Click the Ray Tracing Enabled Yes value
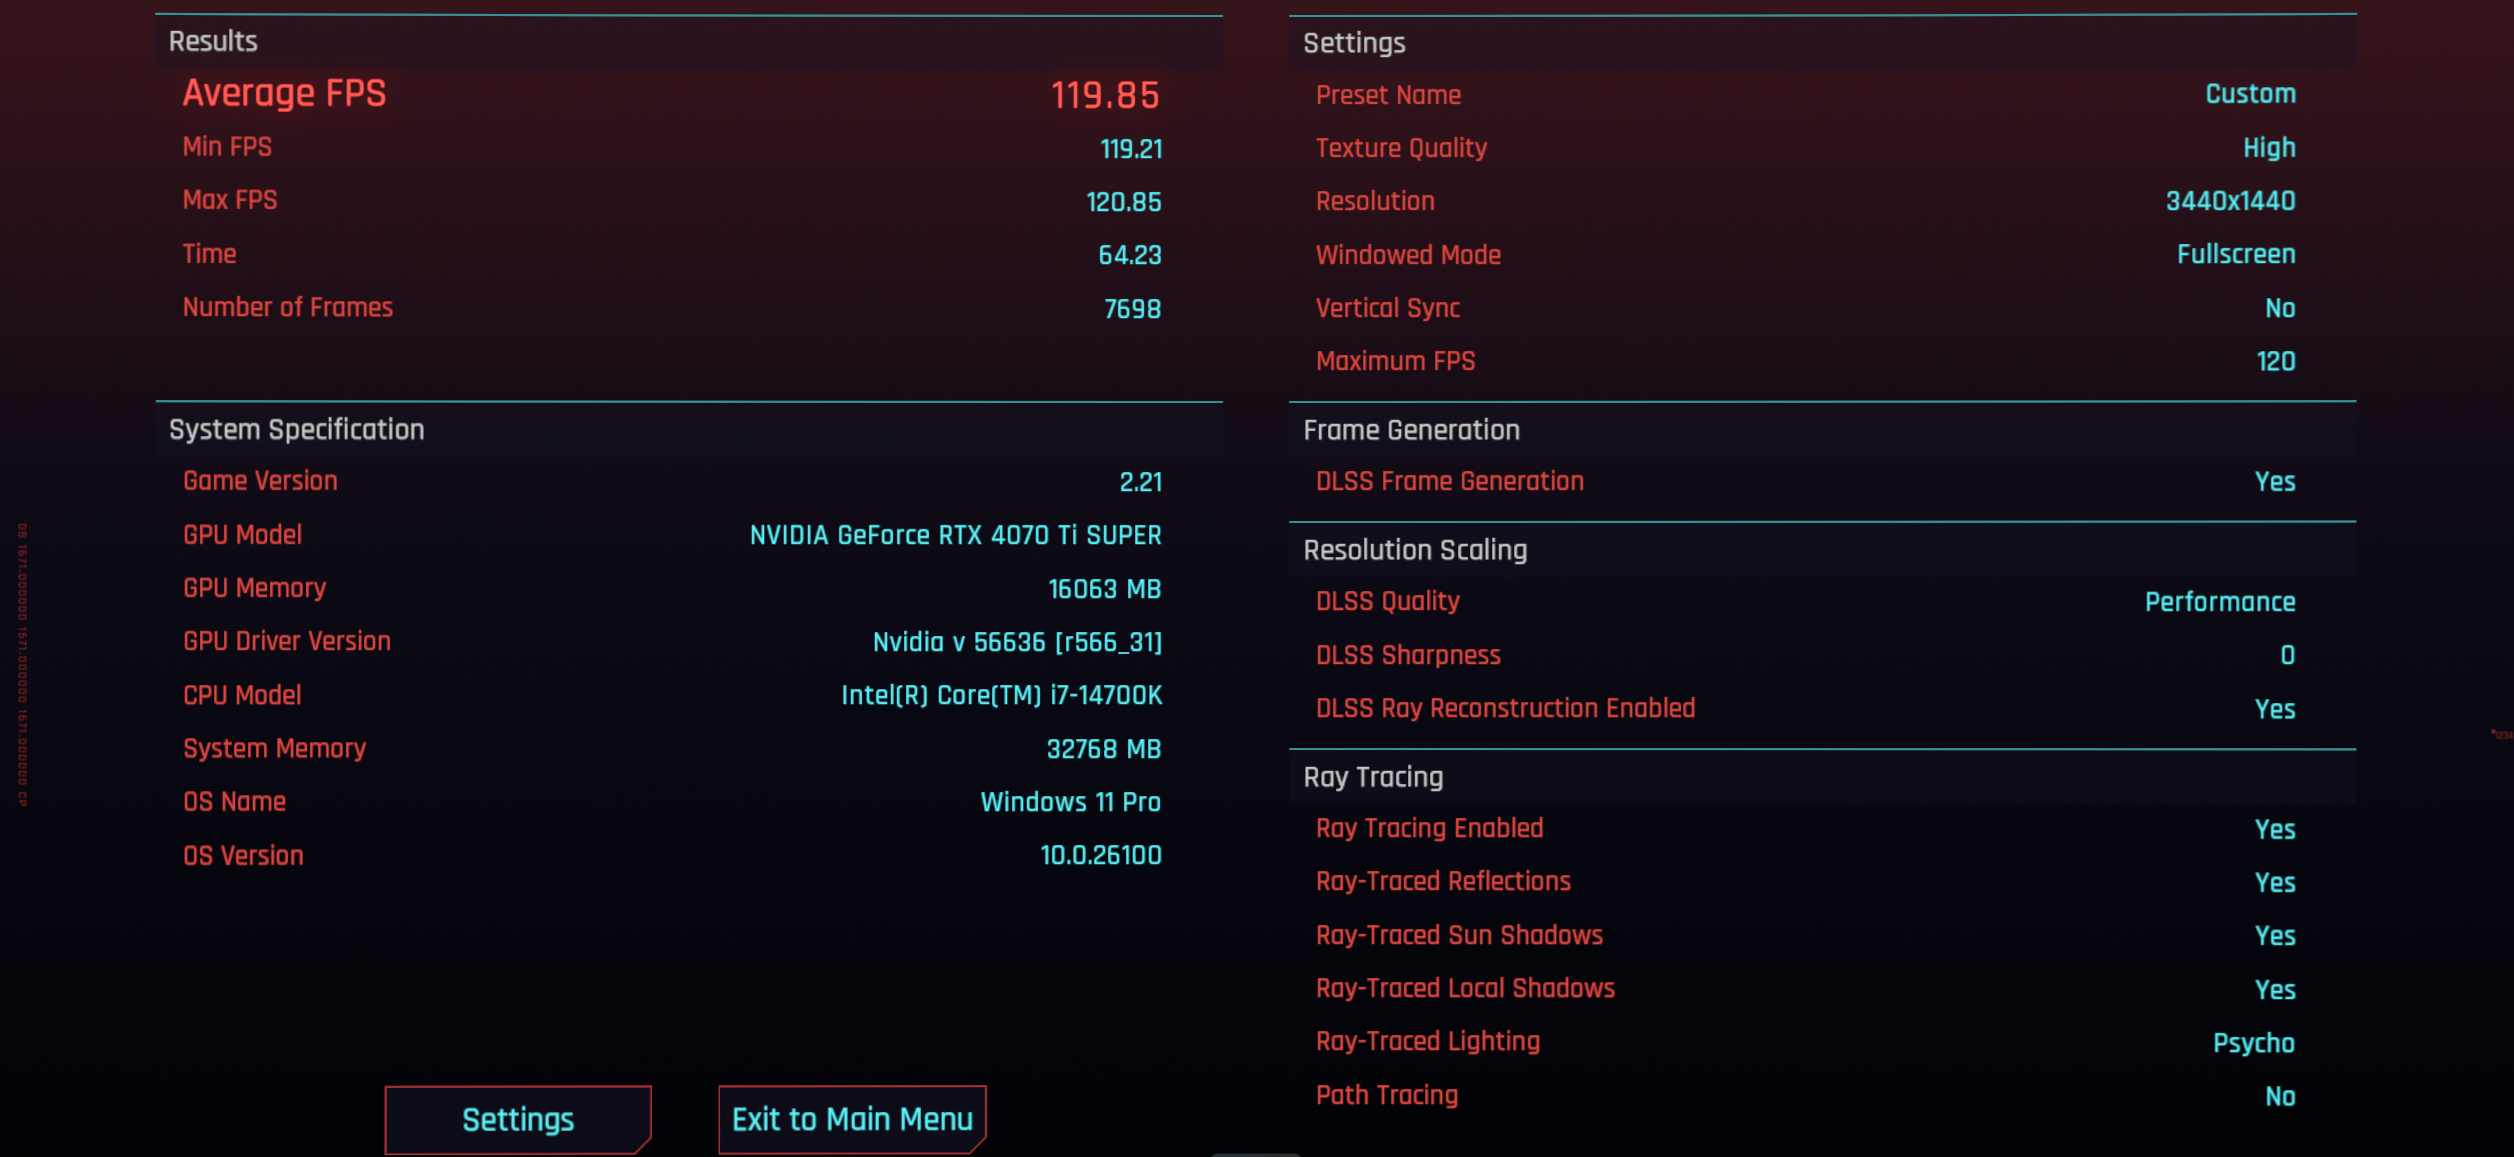Viewport: 2514px width, 1157px height. pos(2274,829)
